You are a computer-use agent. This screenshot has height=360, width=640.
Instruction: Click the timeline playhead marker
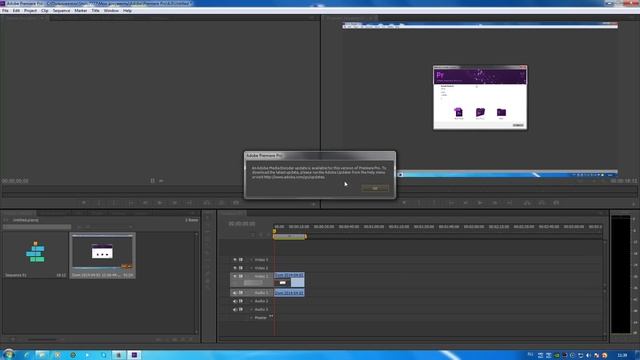click(274, 231)
